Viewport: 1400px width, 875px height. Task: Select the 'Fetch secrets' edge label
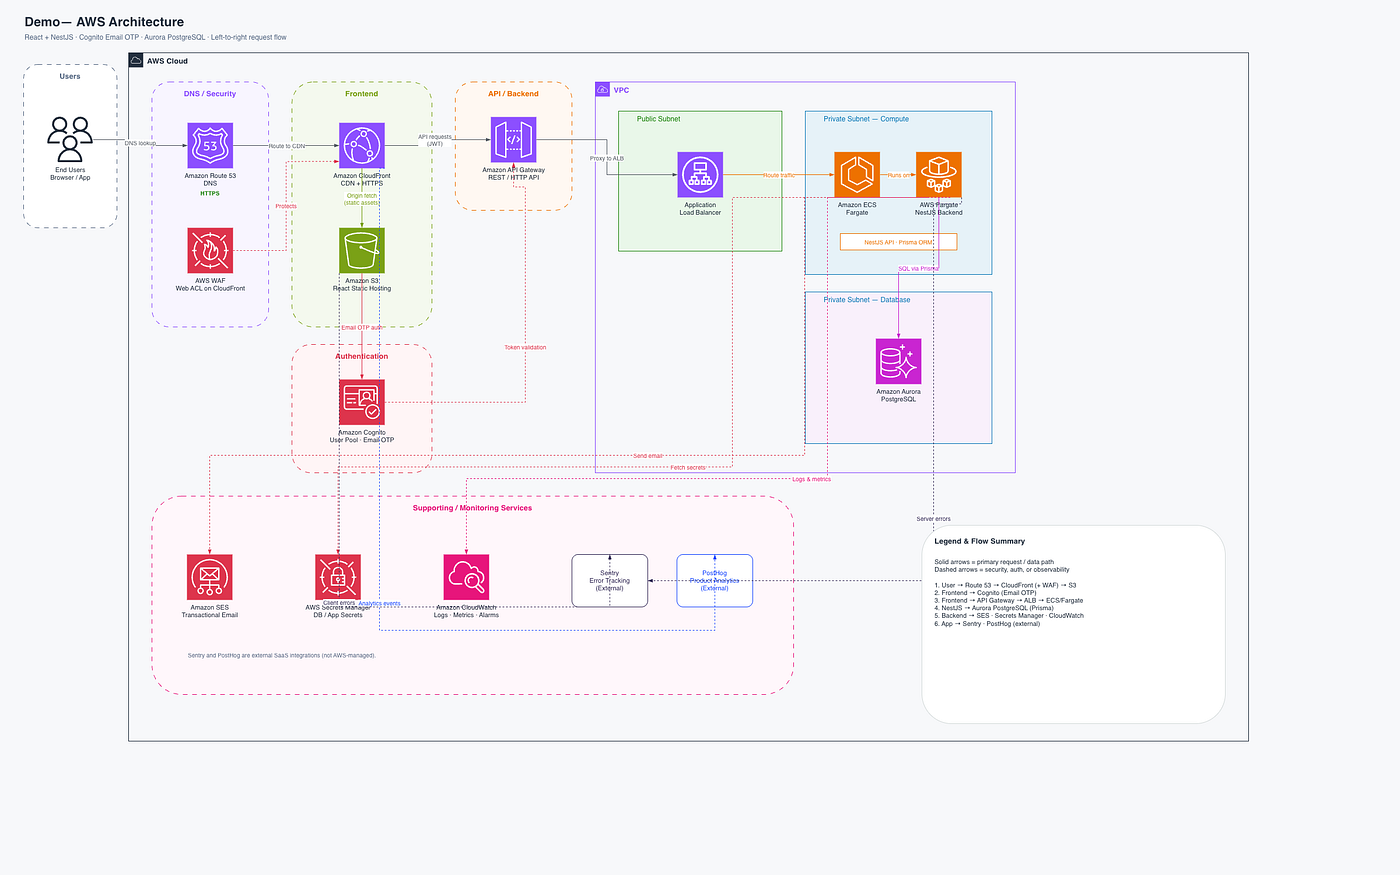click(688, 467)
